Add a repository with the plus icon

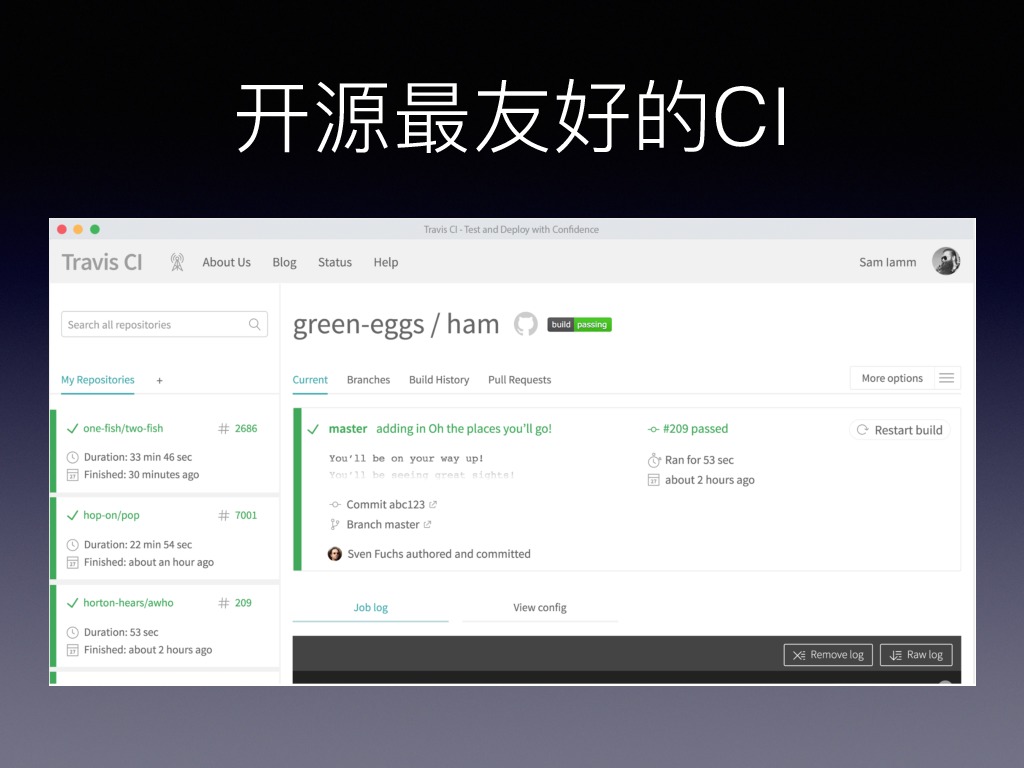[x=159, y=381]
